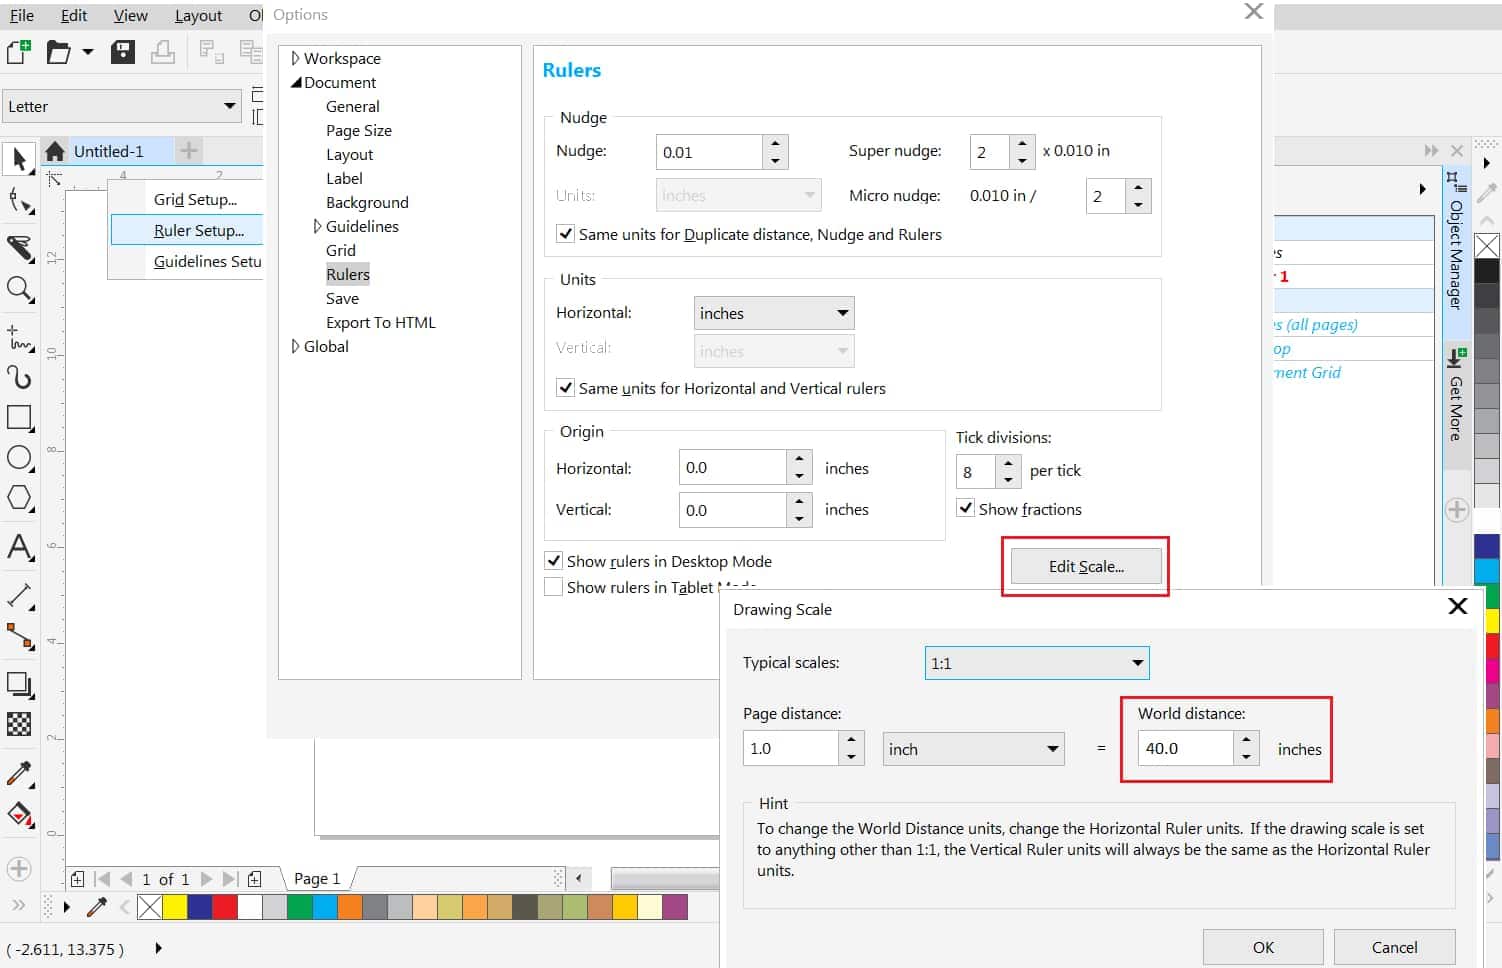Viewport: 1502px width, 968px height.
Task: Enable Show rulers in Tablet Mode
Action: click(x=553, y=587)
